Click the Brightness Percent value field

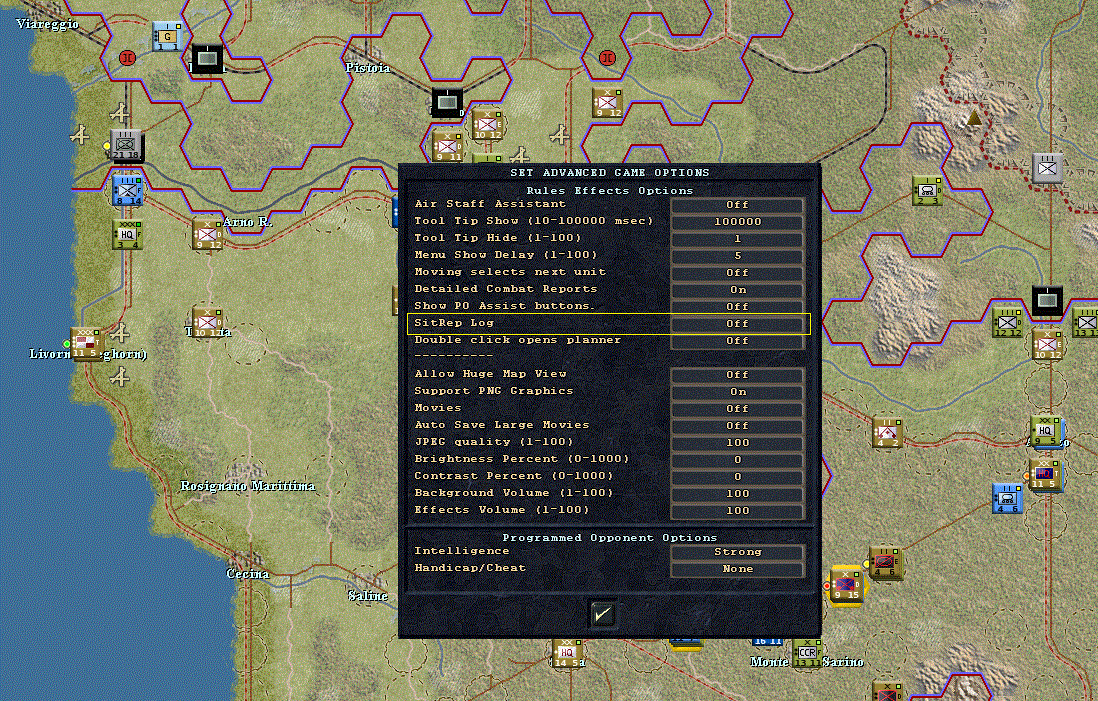737,459
